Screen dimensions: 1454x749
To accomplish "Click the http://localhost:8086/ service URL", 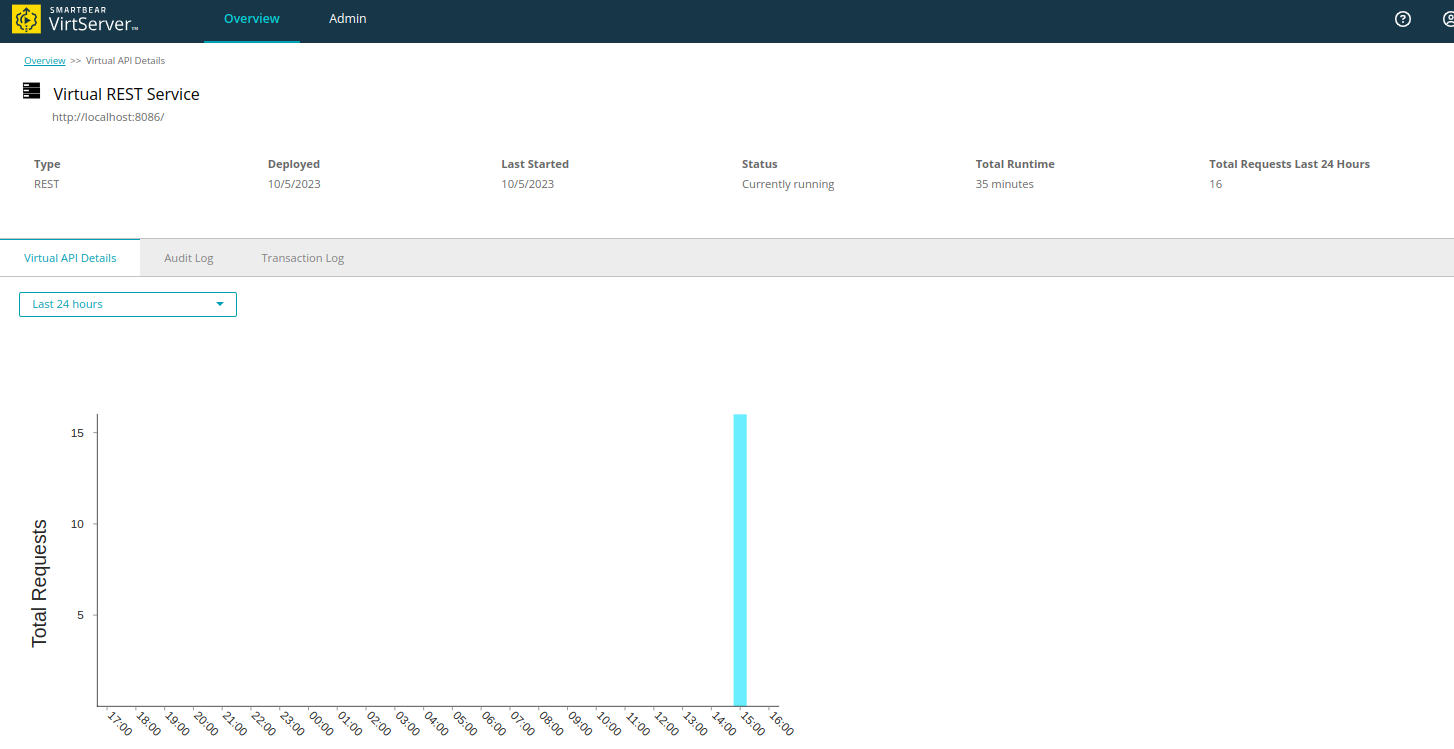I will [108, 117].
